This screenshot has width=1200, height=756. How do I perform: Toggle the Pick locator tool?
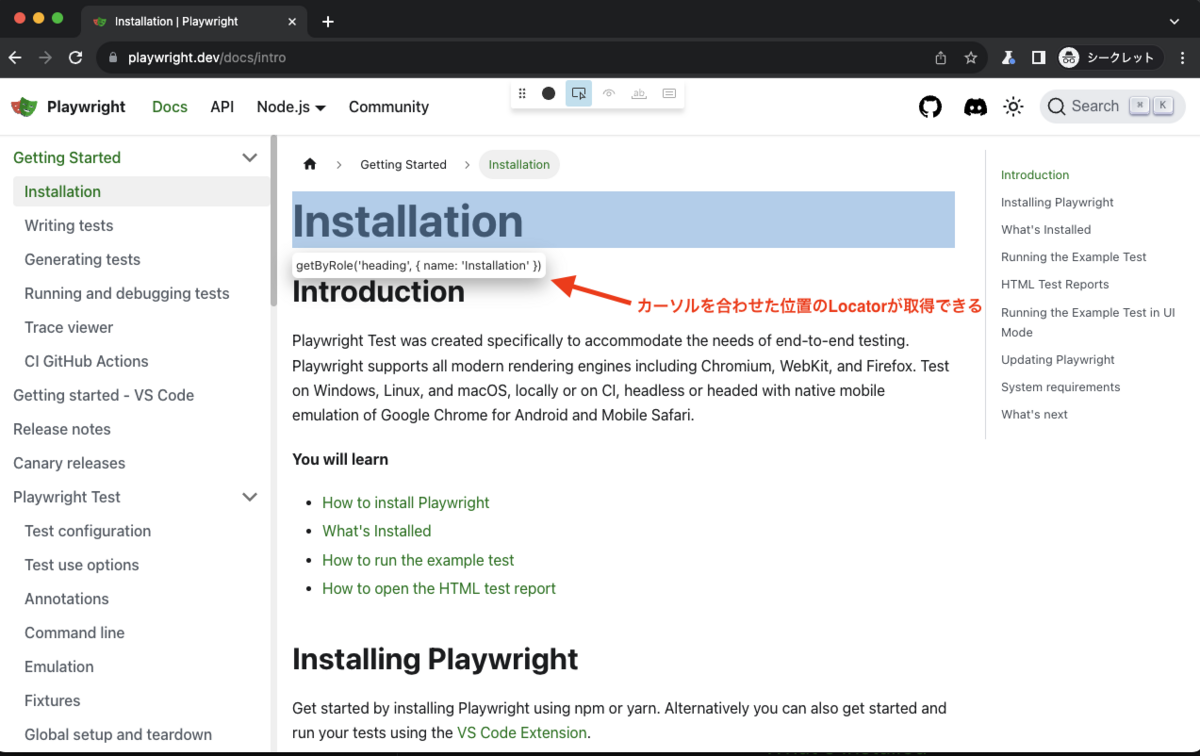click(579, 93)
